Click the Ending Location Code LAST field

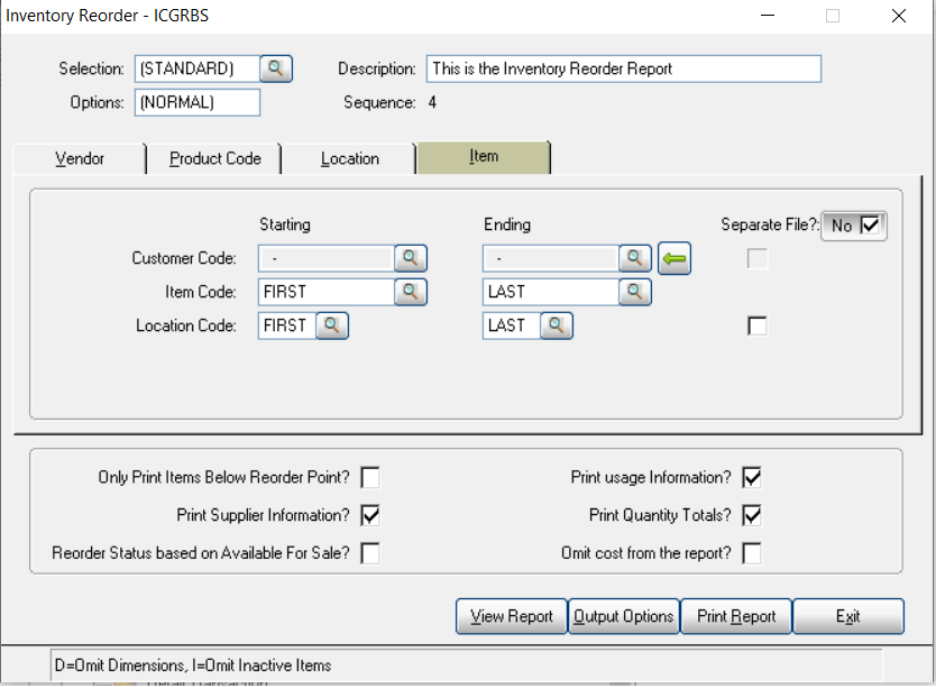512,325
